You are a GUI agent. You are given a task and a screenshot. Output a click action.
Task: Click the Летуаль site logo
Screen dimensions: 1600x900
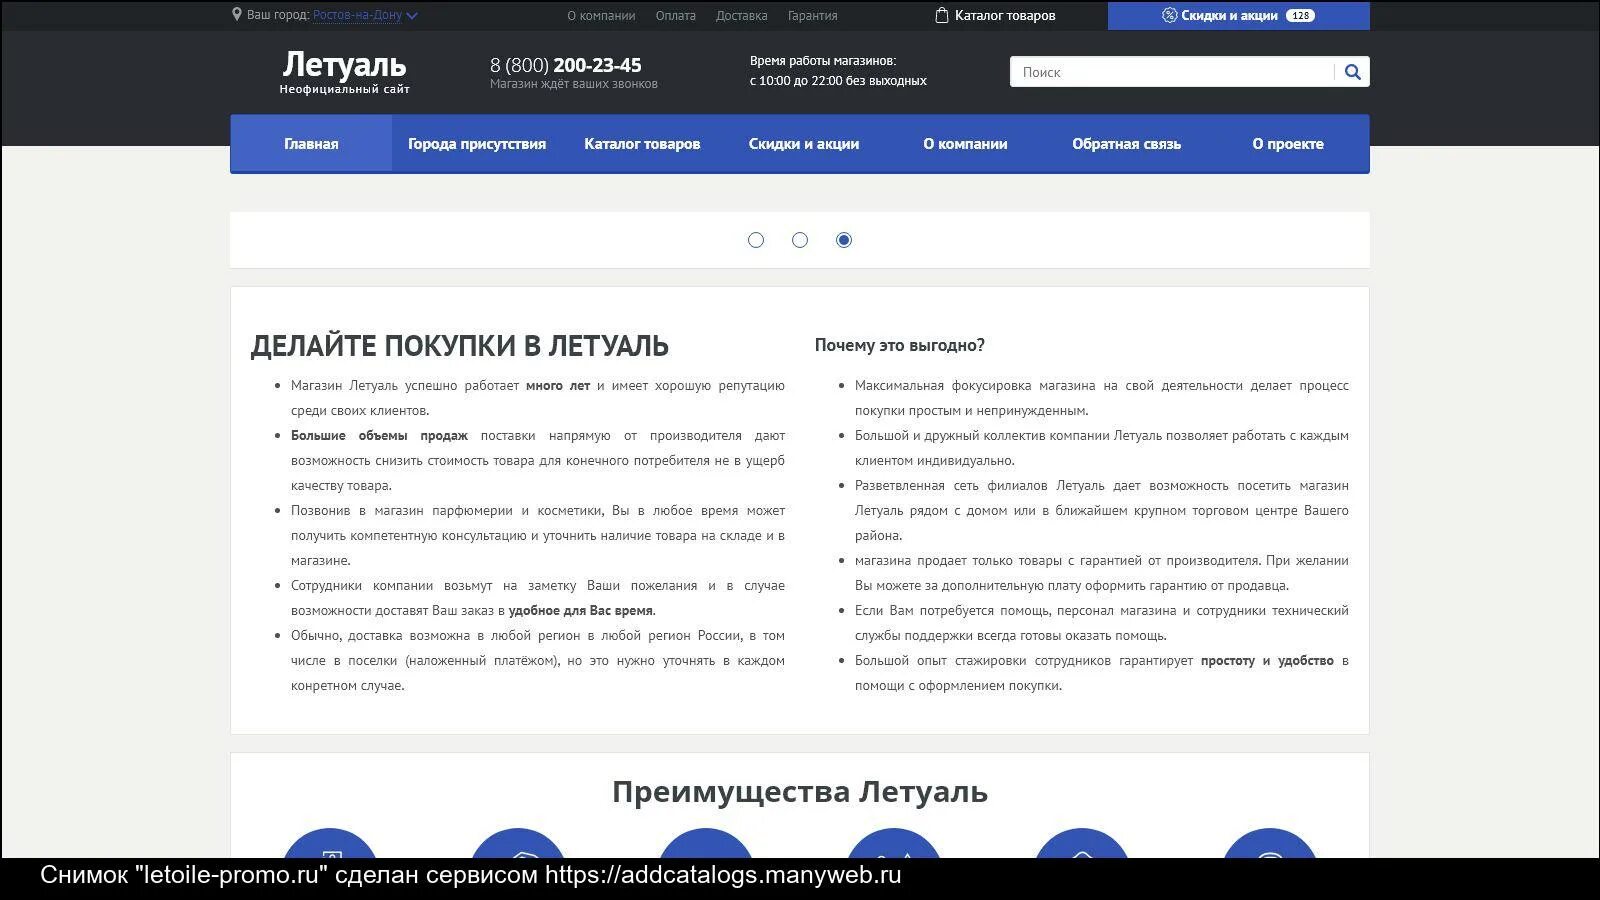(344, 71)
